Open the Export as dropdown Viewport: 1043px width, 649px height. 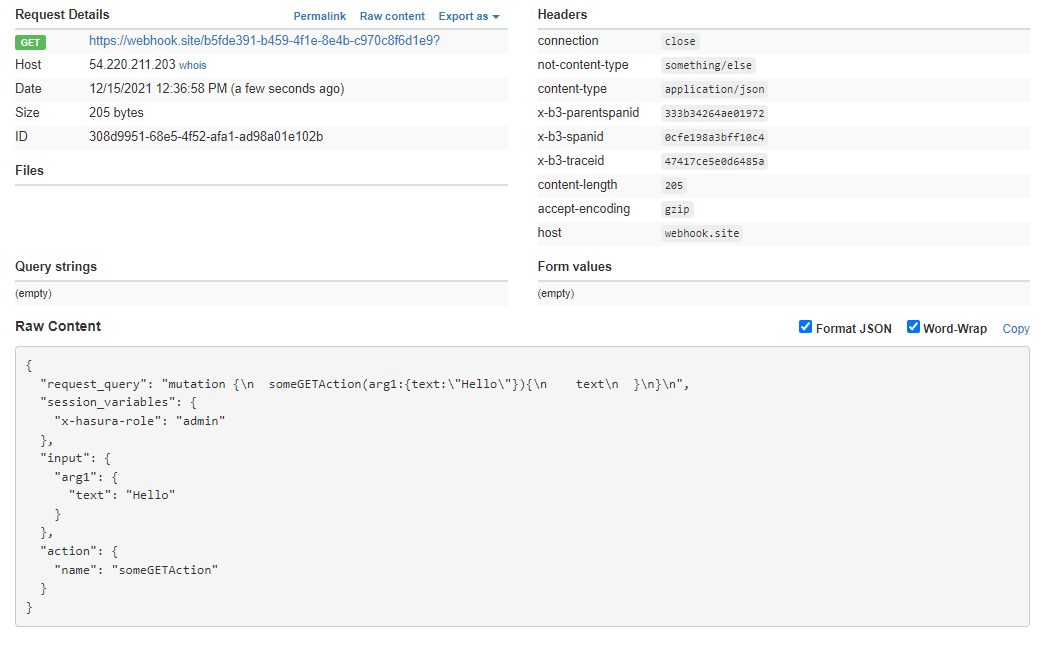468,16
